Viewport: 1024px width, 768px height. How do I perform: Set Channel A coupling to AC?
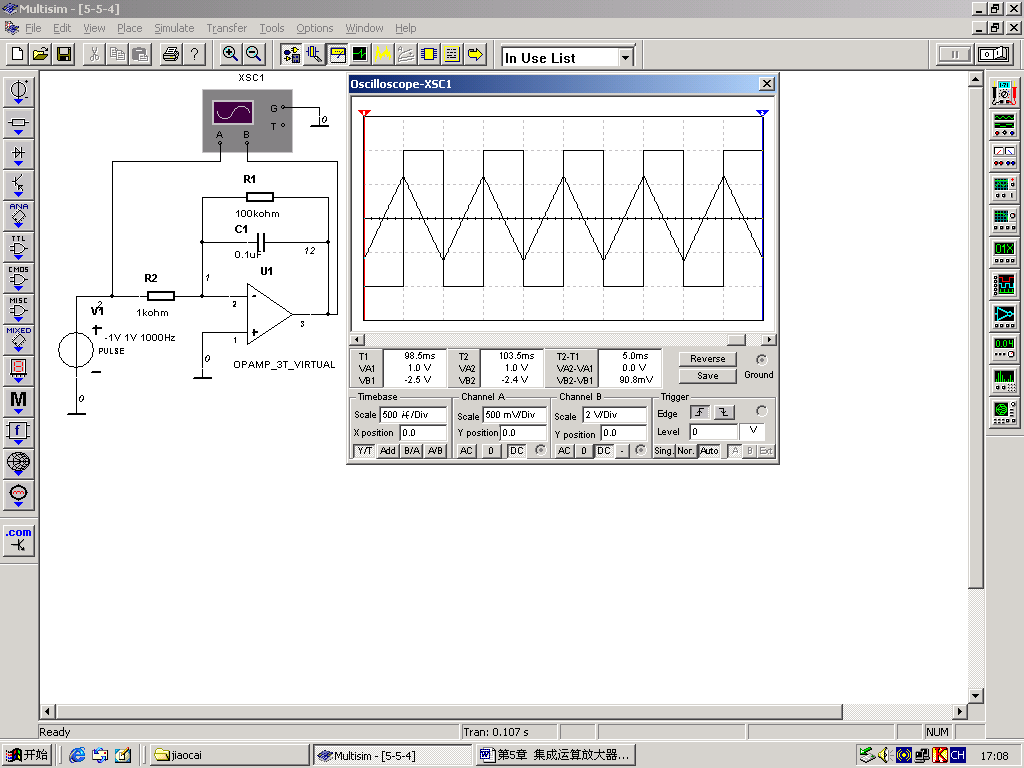point(466,451)
